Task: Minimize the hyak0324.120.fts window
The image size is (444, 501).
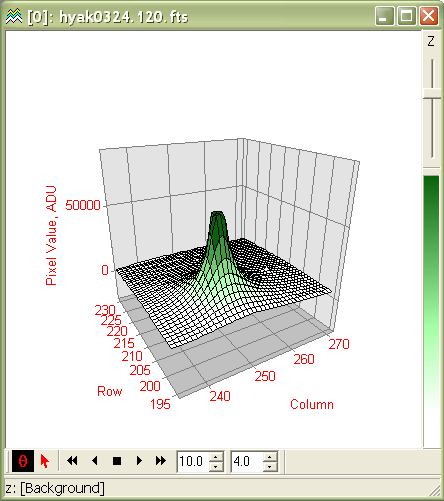Action: tap(384, 16)
